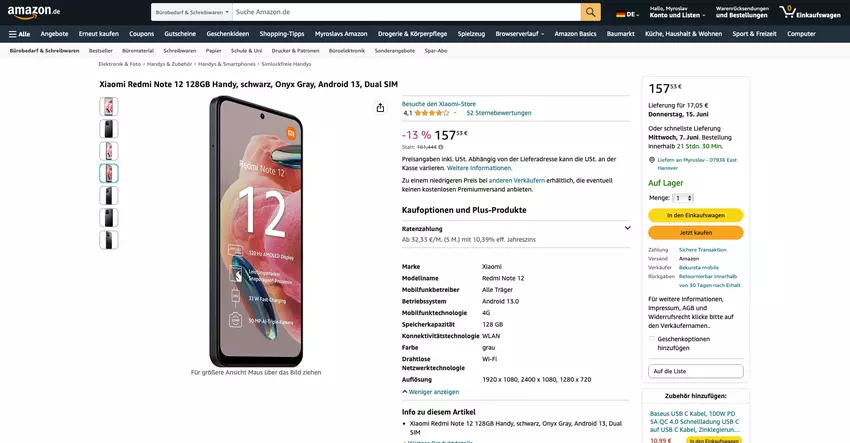Open the Alle hamburger menu
The image size is (850, 443).
[x=19, y=33]
